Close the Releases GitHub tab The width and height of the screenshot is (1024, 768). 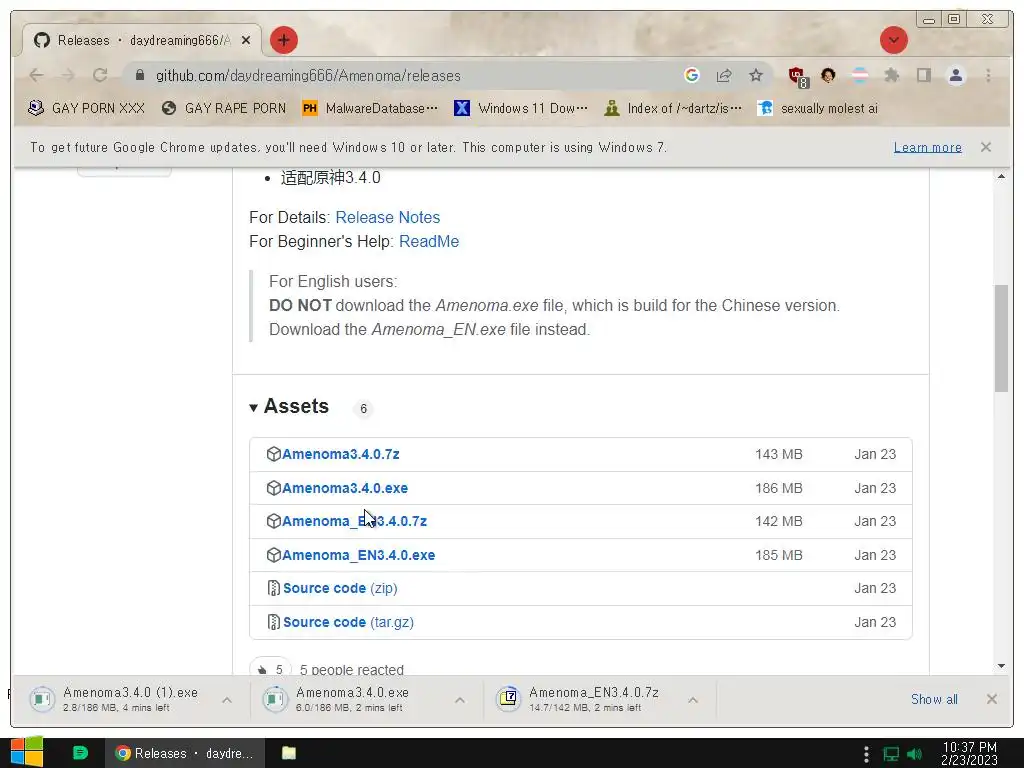click(246, 40)
